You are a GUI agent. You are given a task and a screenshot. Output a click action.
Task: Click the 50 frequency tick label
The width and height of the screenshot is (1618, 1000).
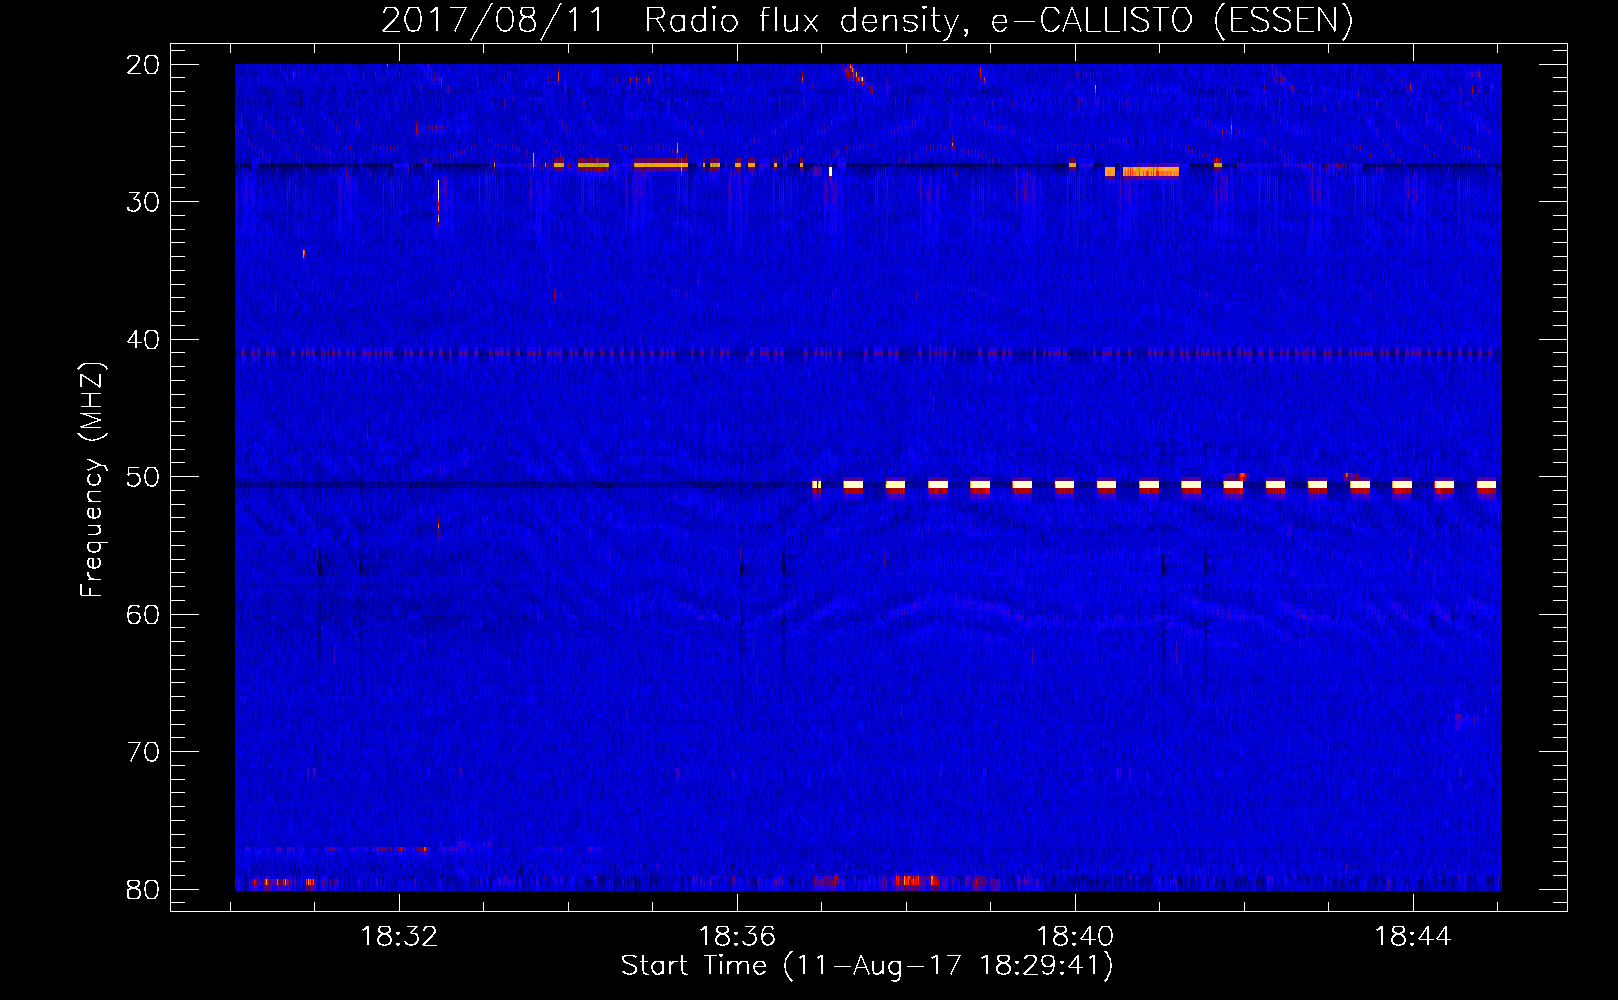(143, 477)
